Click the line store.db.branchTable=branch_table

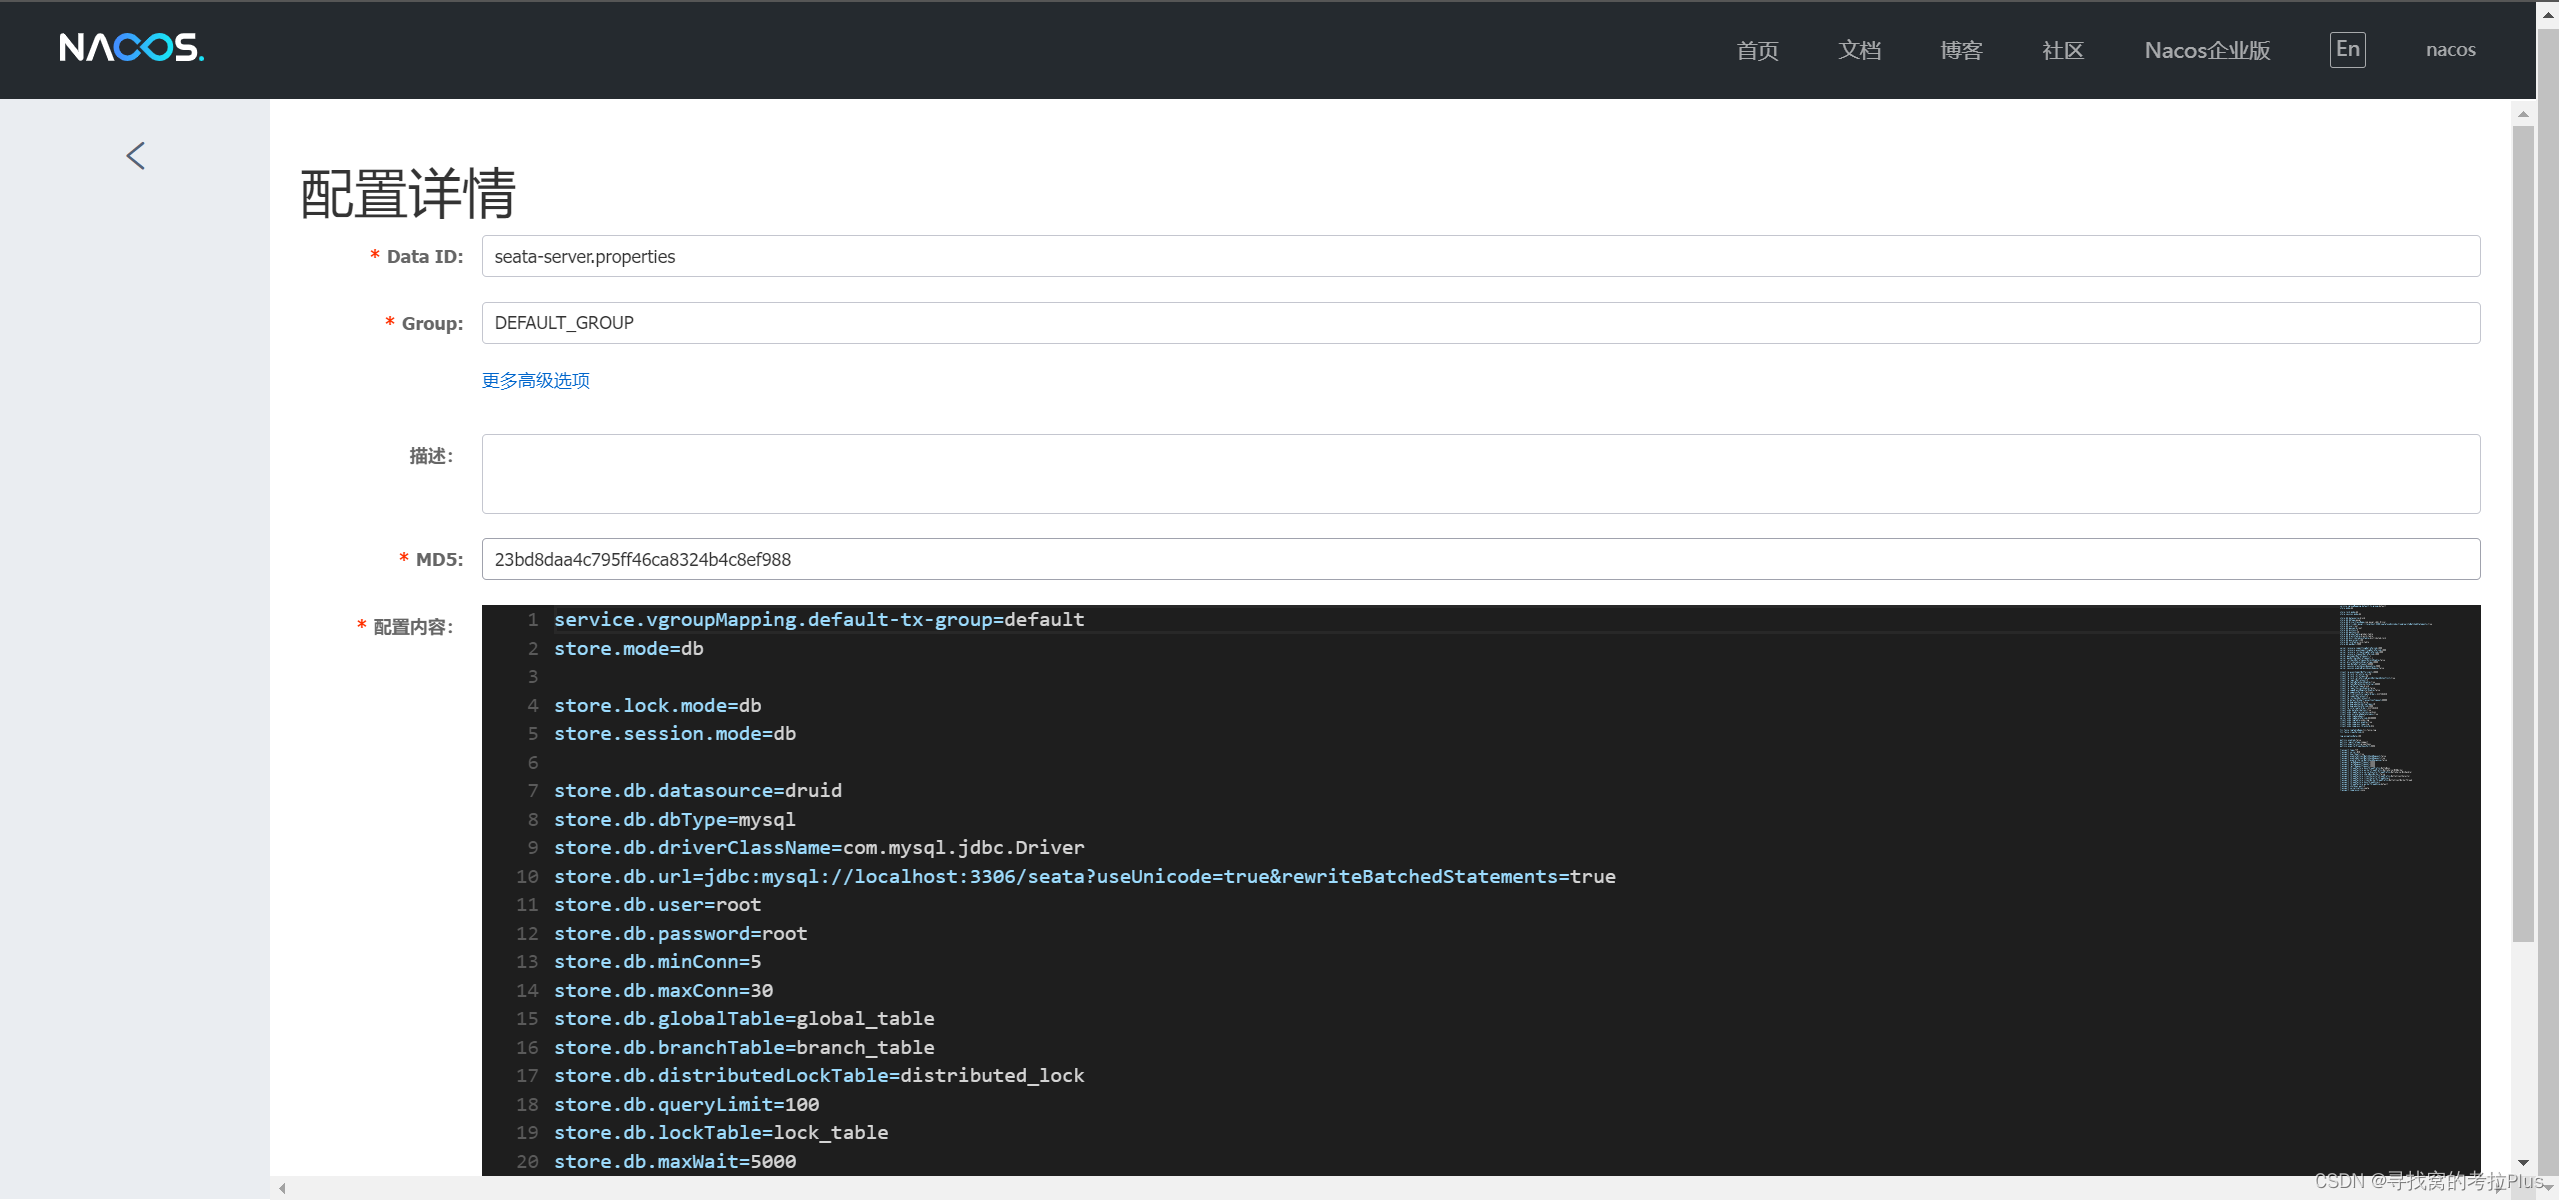(744, 1047)
